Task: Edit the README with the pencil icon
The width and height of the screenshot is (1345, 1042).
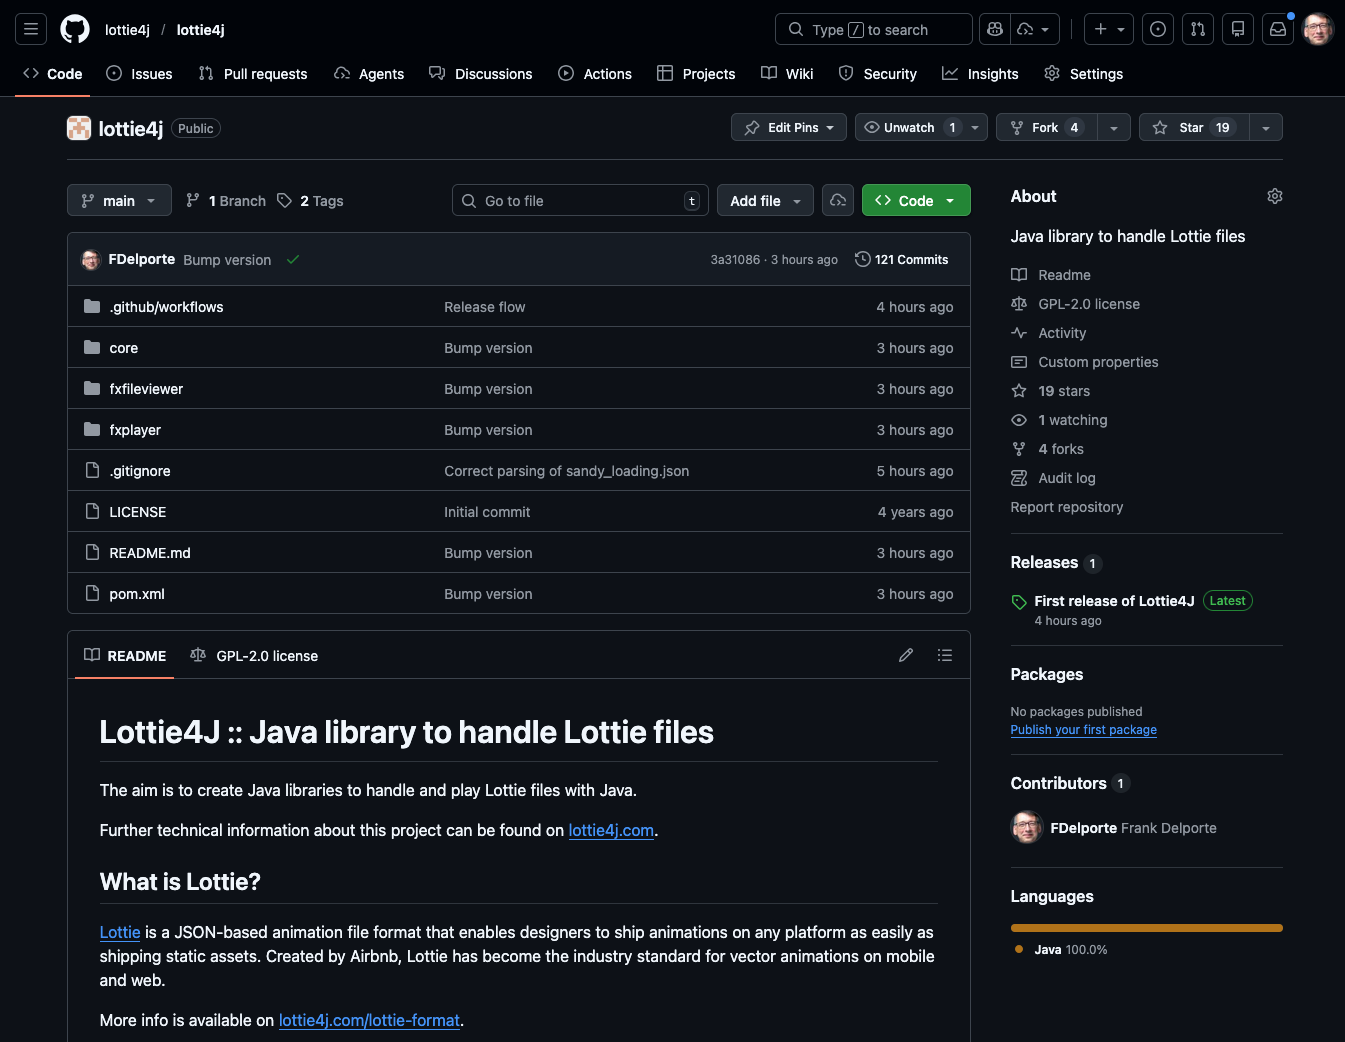Action: [x=905, y=655]
